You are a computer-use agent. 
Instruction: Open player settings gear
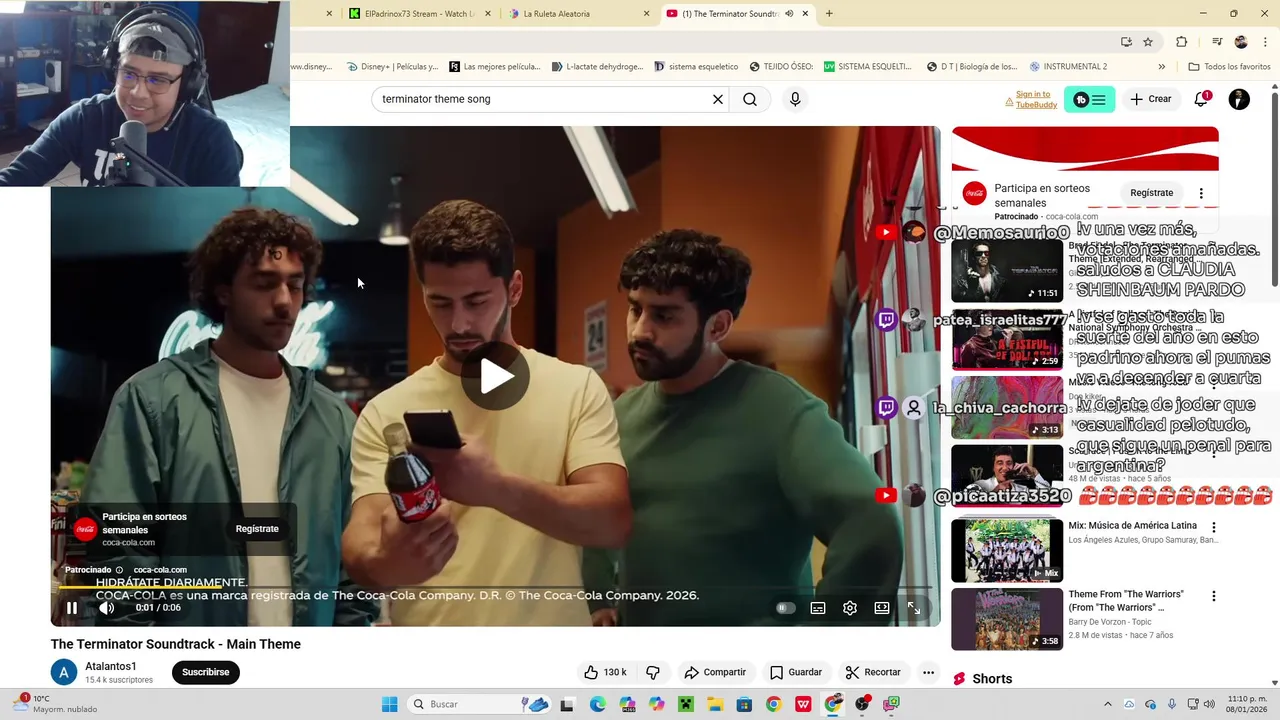point(850,608)
